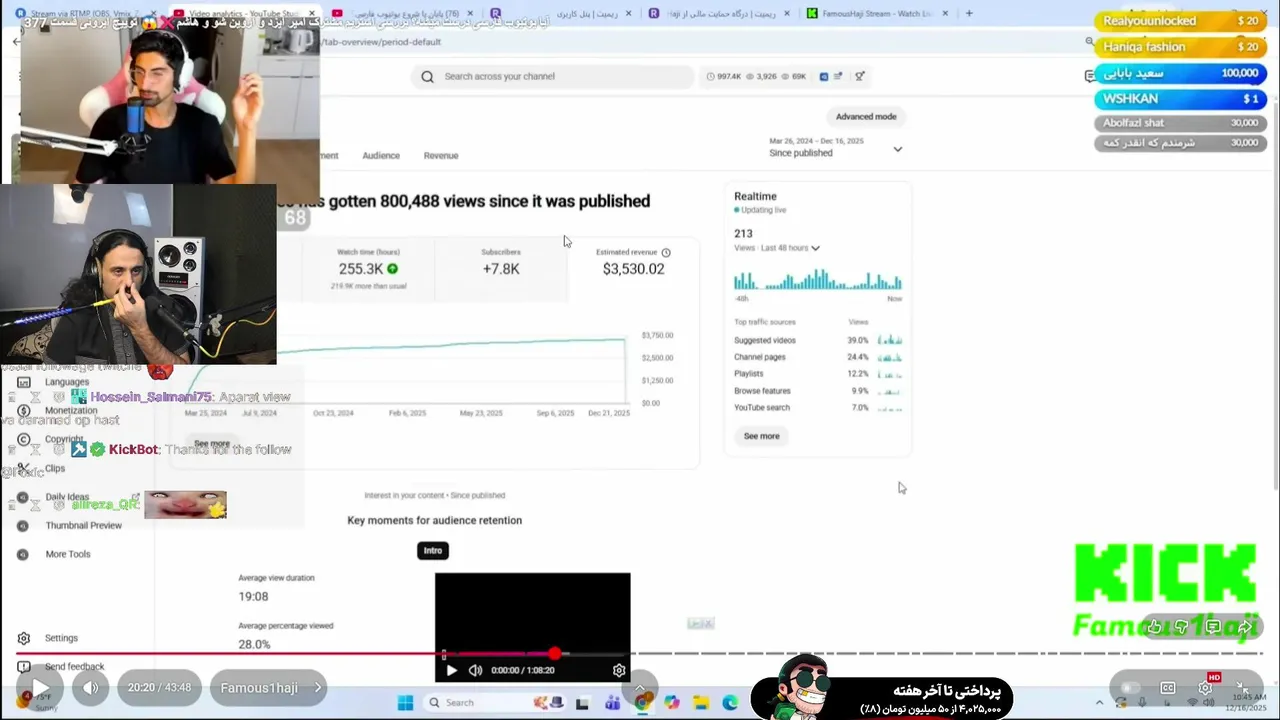Click the comments icon over Kick logo
The image size is (1280, 720).
[x=1213, y=627]
